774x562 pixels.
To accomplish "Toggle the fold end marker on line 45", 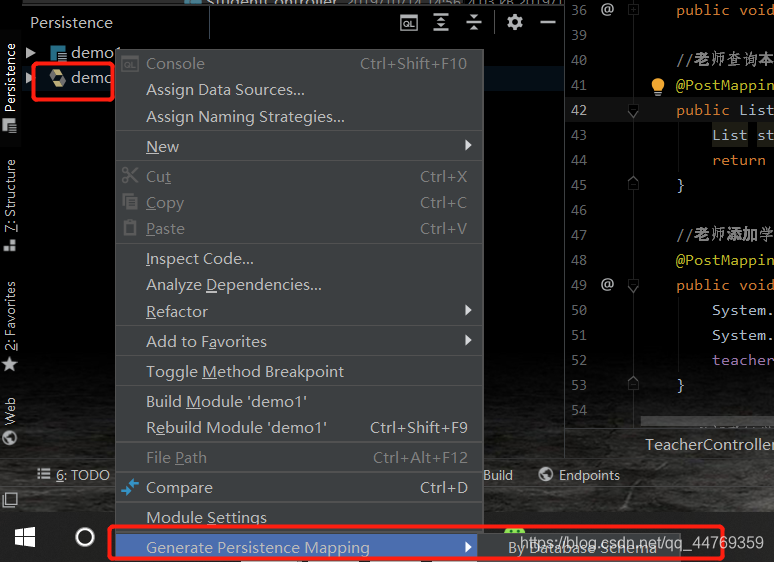I will point(633,184).
